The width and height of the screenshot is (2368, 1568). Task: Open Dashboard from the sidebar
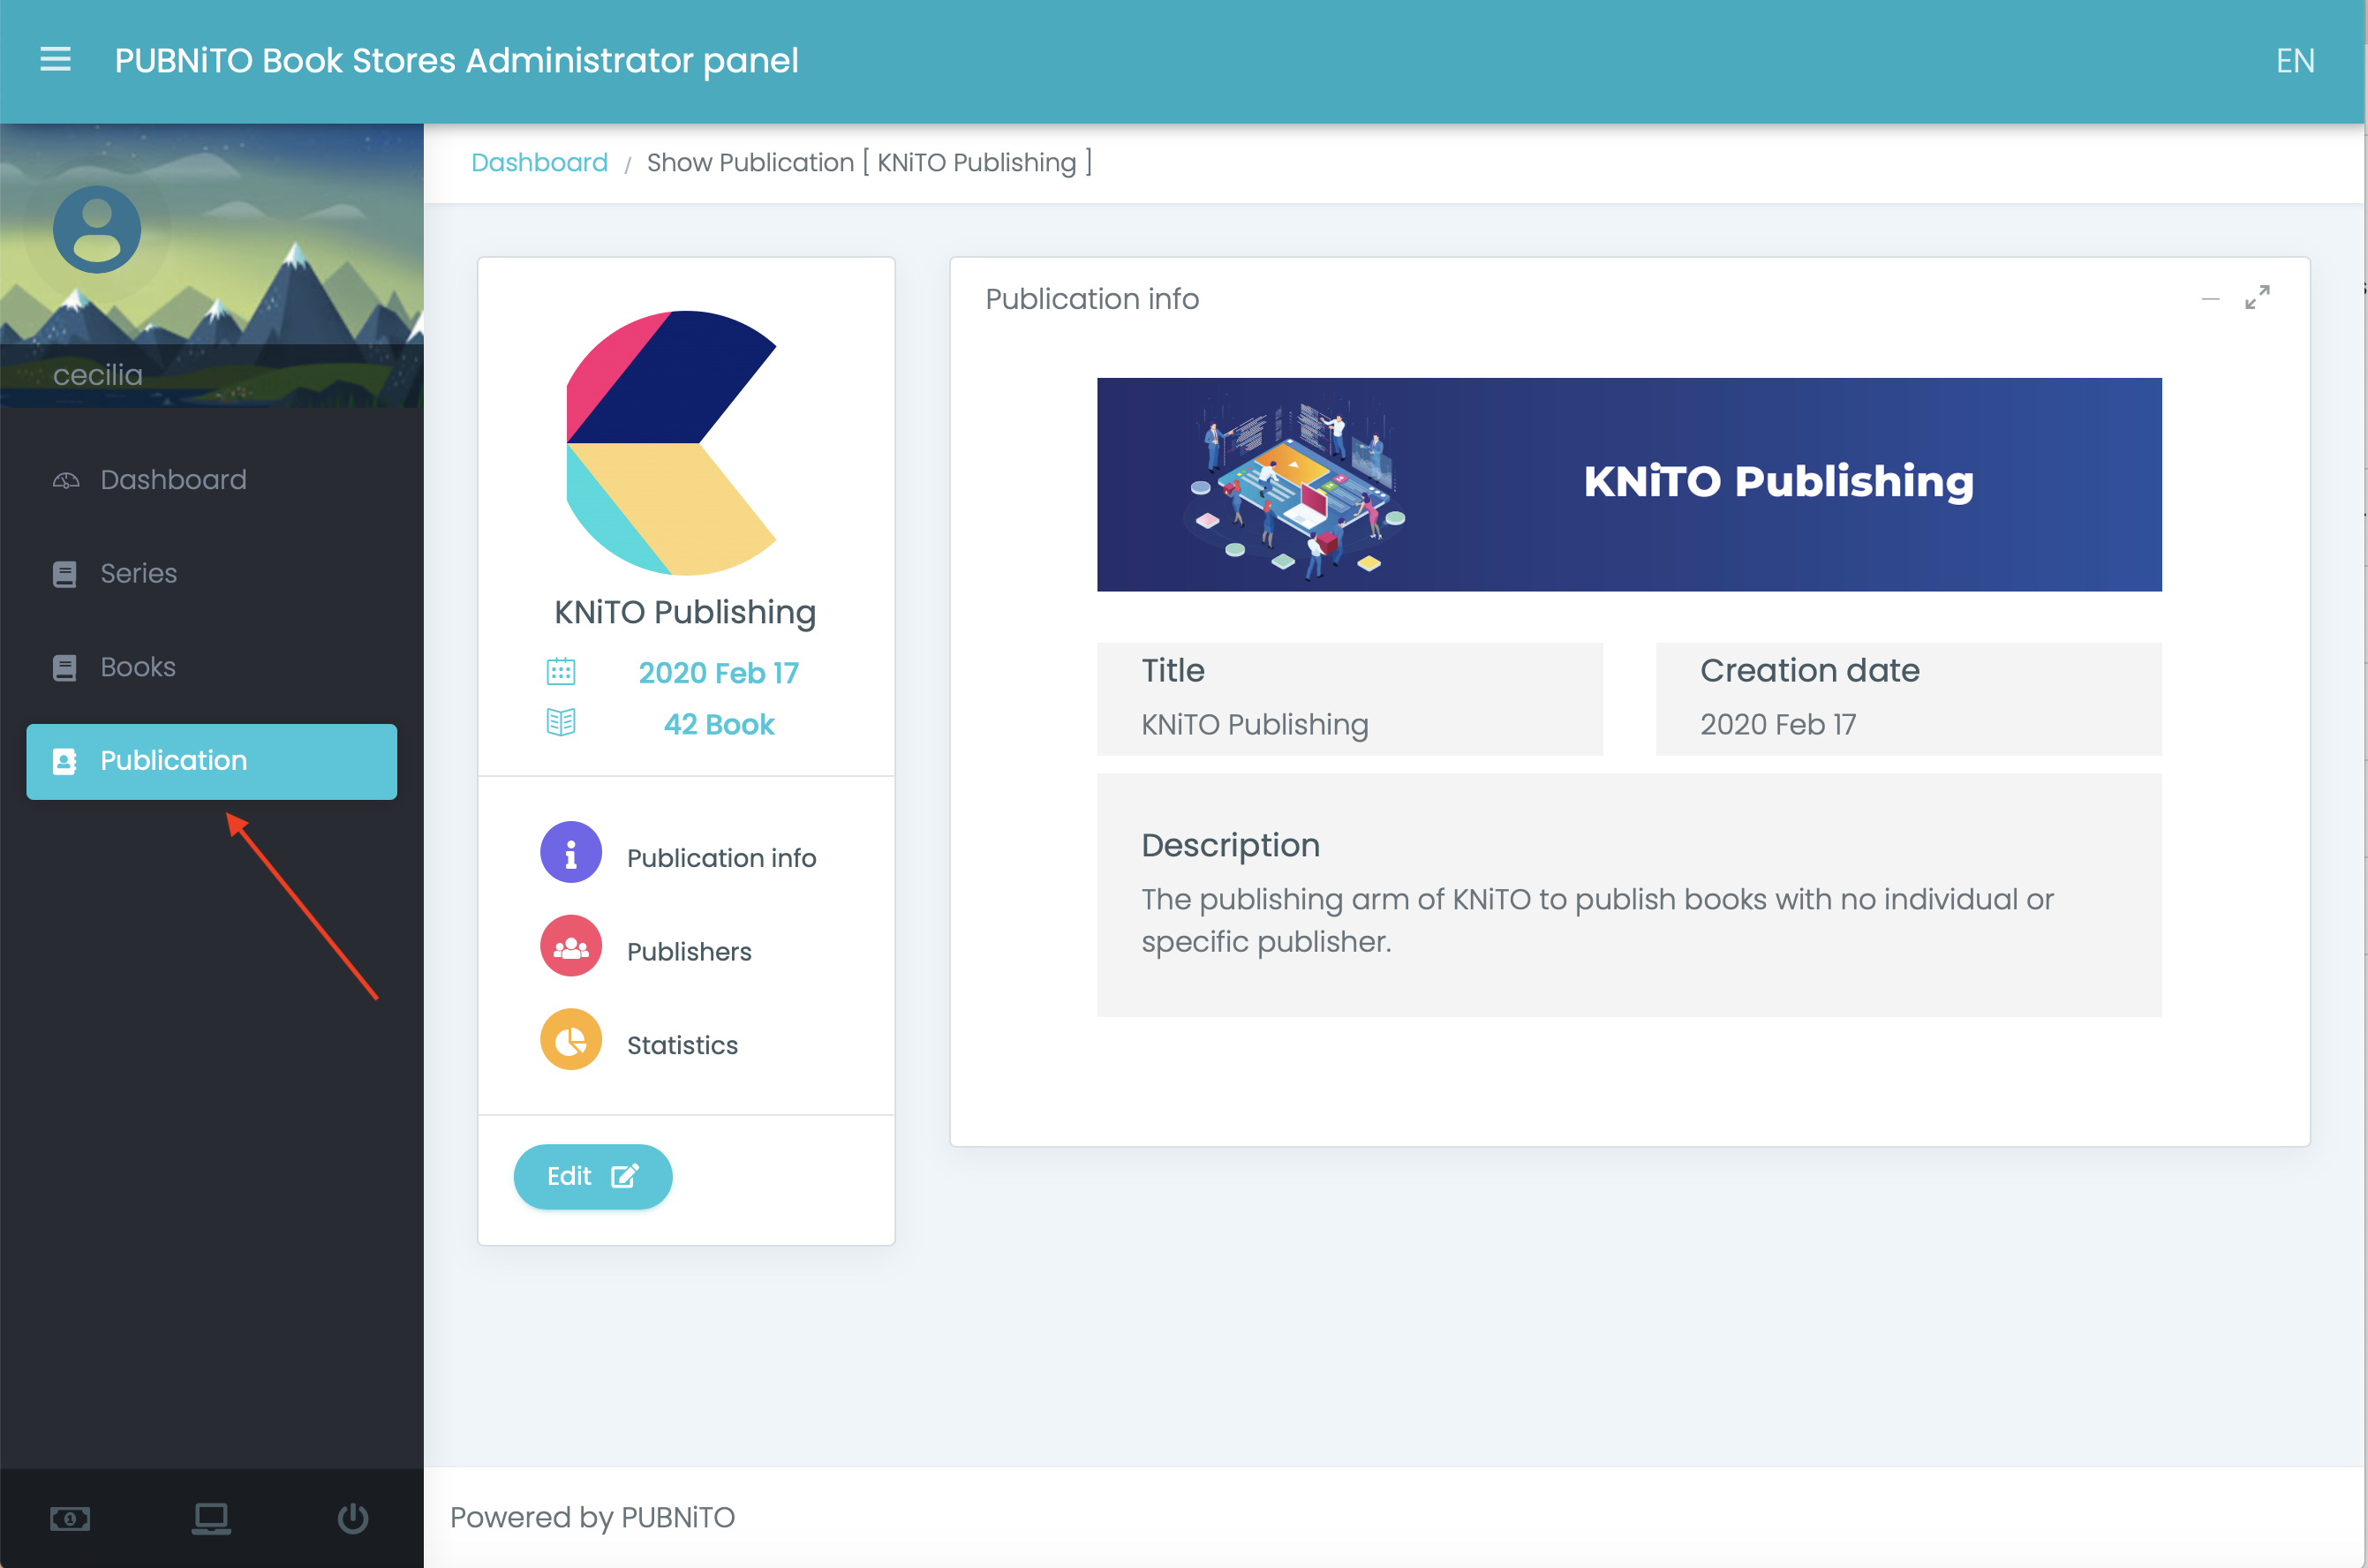[172, 480]
